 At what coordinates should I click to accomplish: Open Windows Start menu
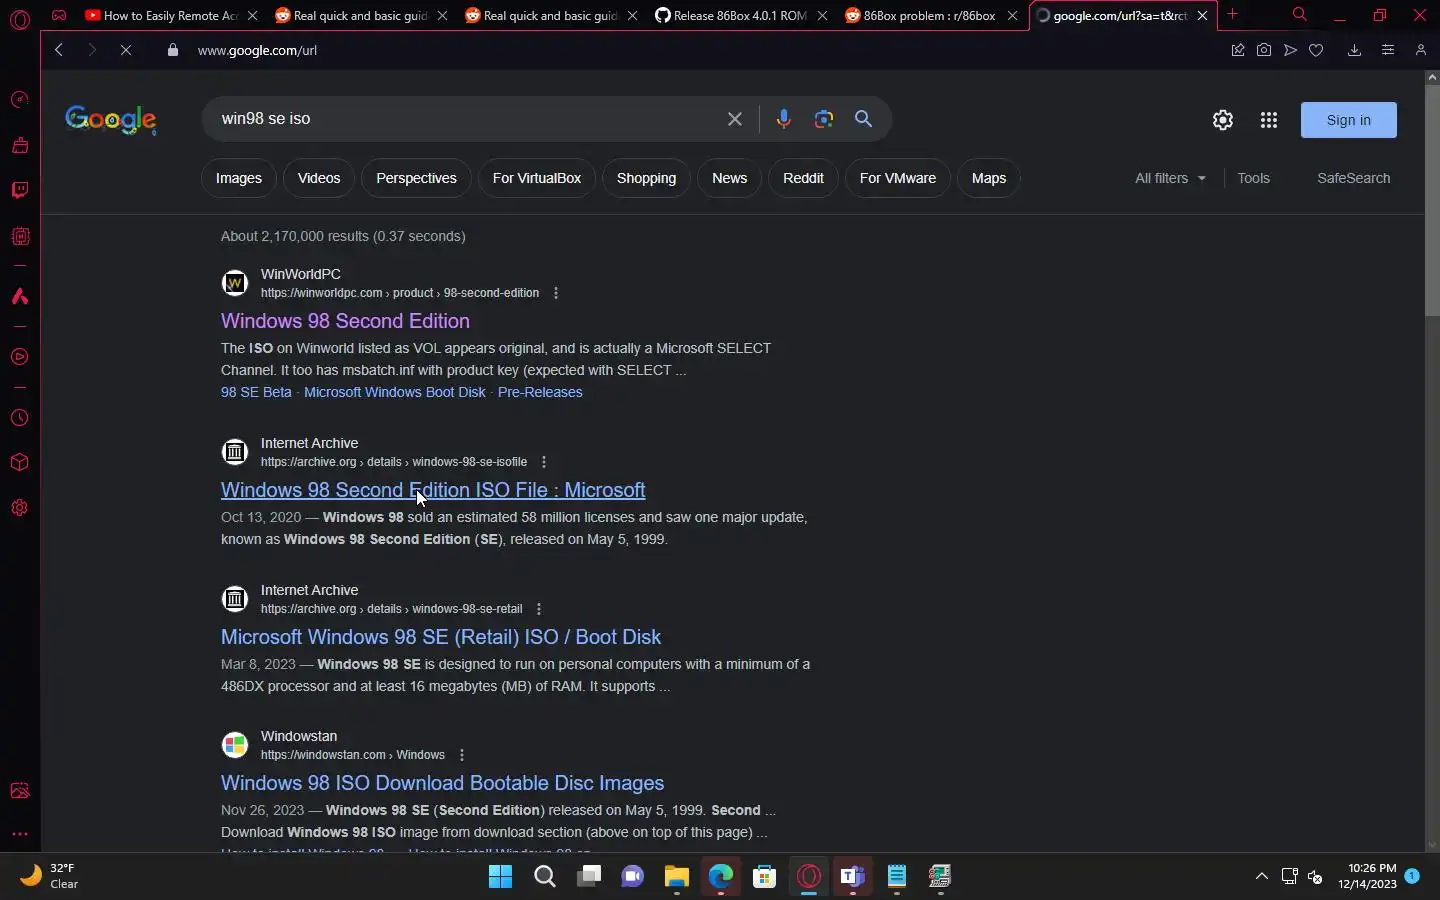click(501, 877)
